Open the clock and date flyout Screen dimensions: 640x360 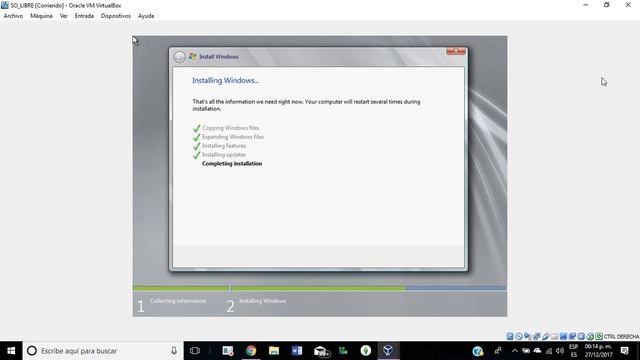point(598,351)
